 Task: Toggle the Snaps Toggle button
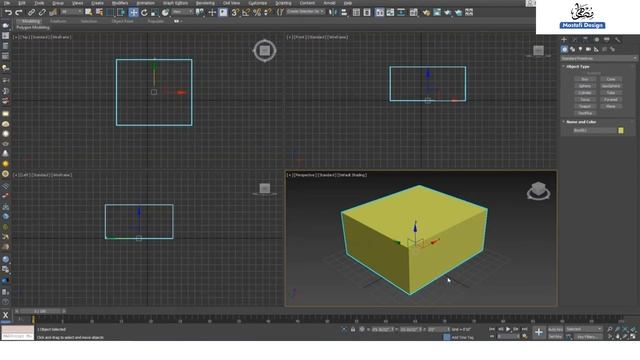coord(235,13)
